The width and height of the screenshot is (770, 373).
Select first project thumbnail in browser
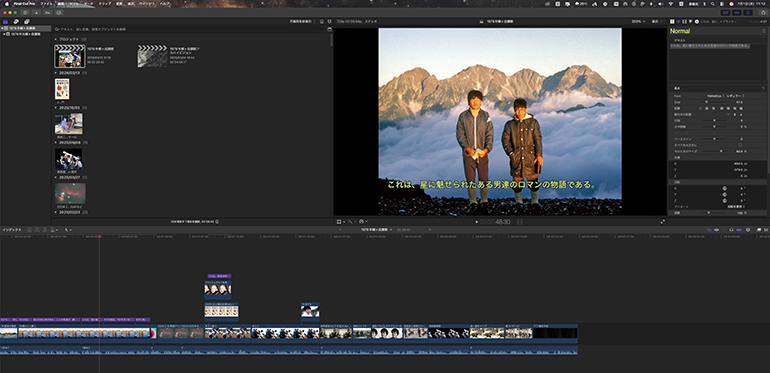(70, 56)
